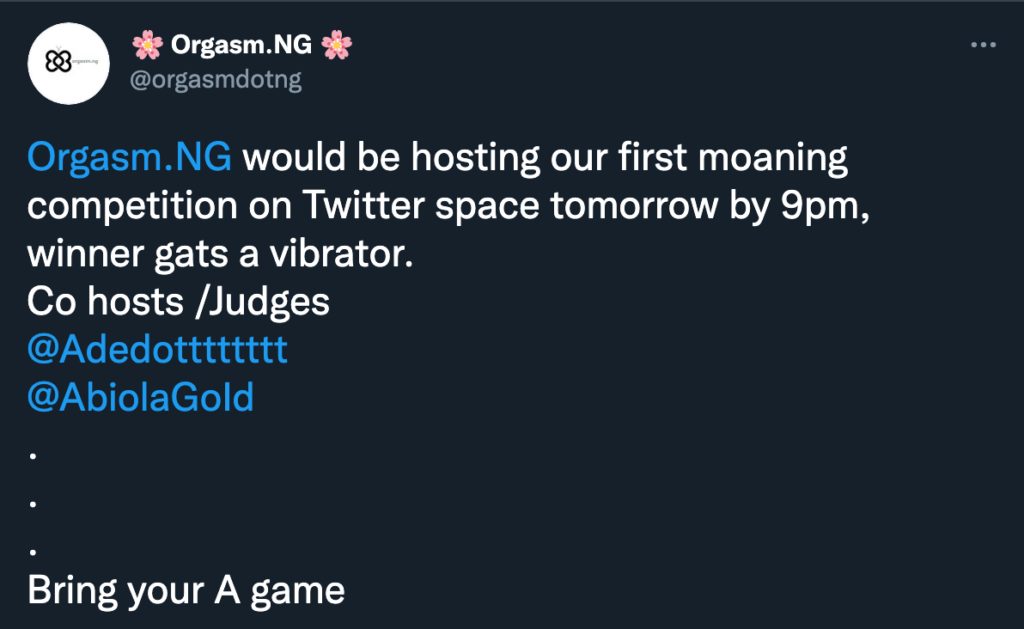Viewport: 1024px width, 629px height.
Task: Click the "Co hosts /Judges" text line
Action: (x=178, y=302)
